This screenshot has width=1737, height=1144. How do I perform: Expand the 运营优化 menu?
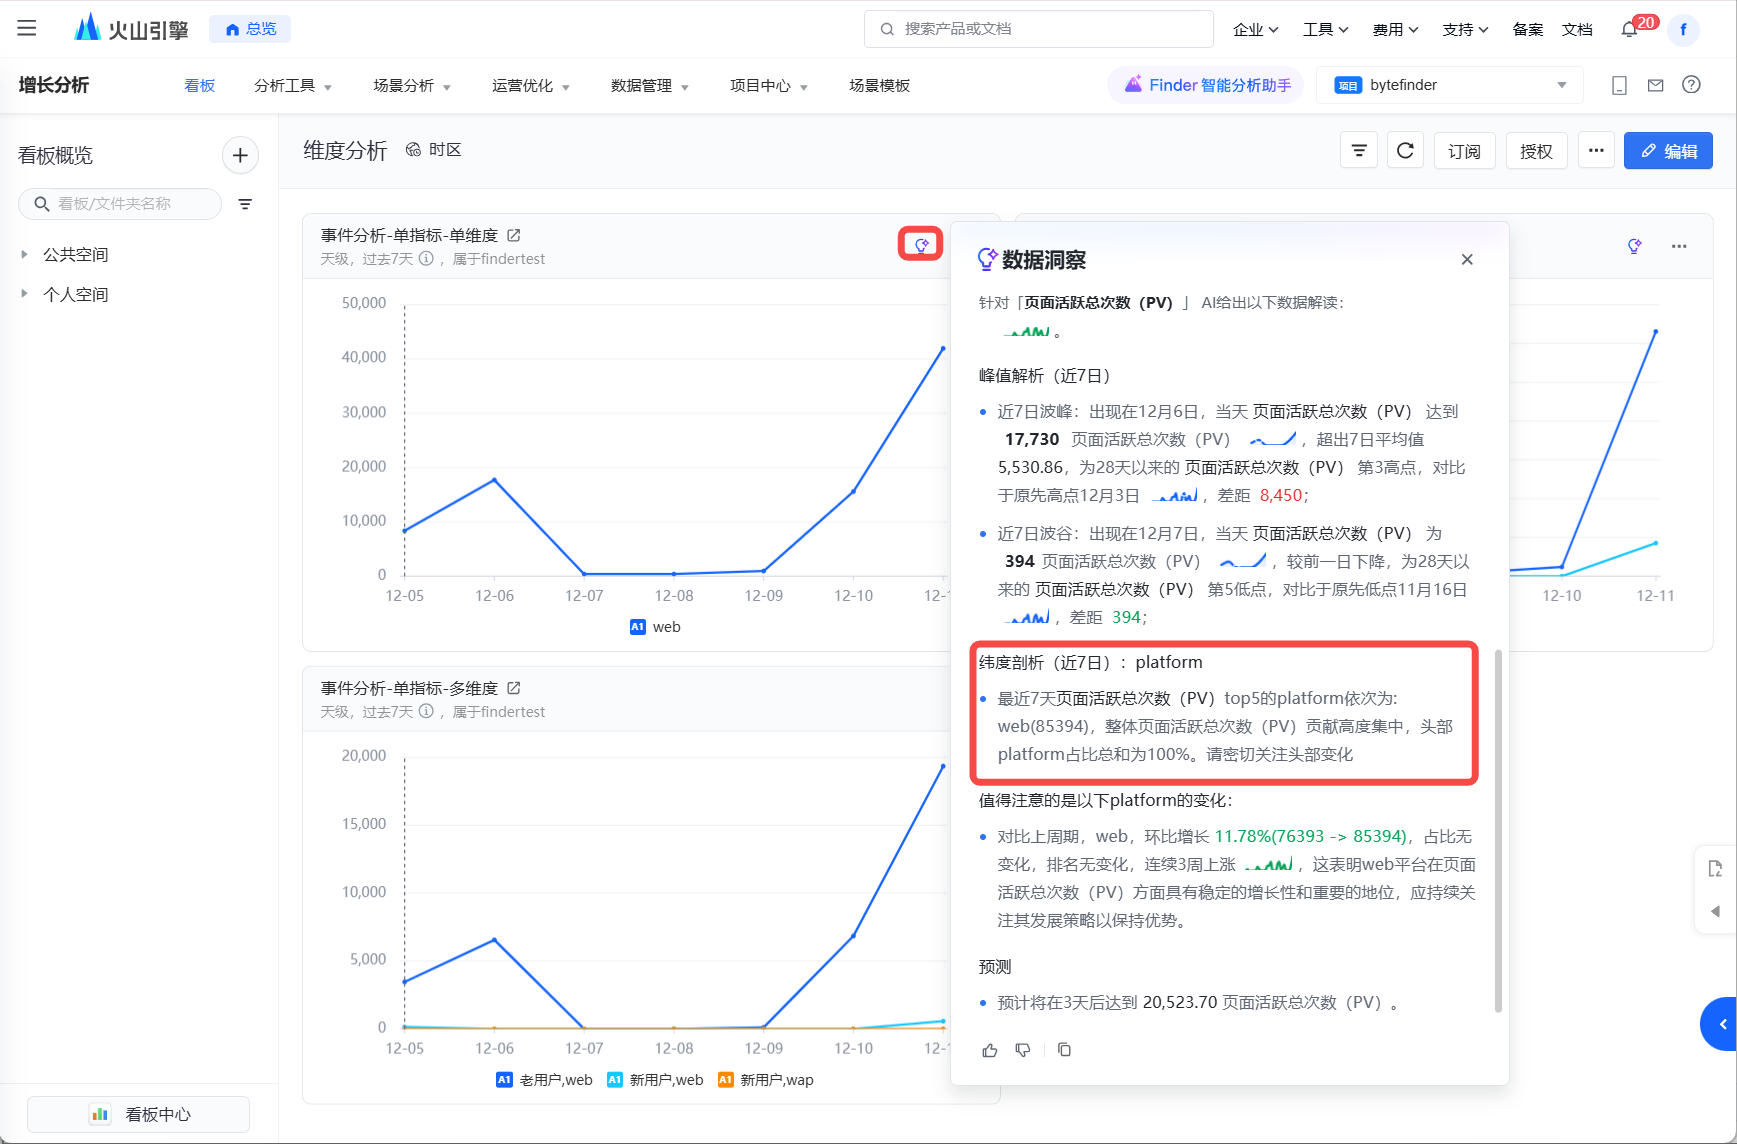(531, 86)
